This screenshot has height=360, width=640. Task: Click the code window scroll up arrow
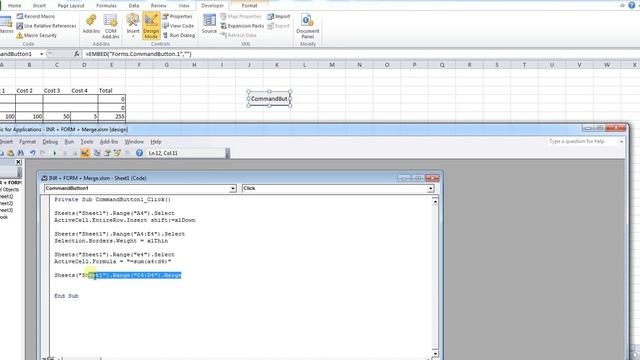[x=435, y=201]
